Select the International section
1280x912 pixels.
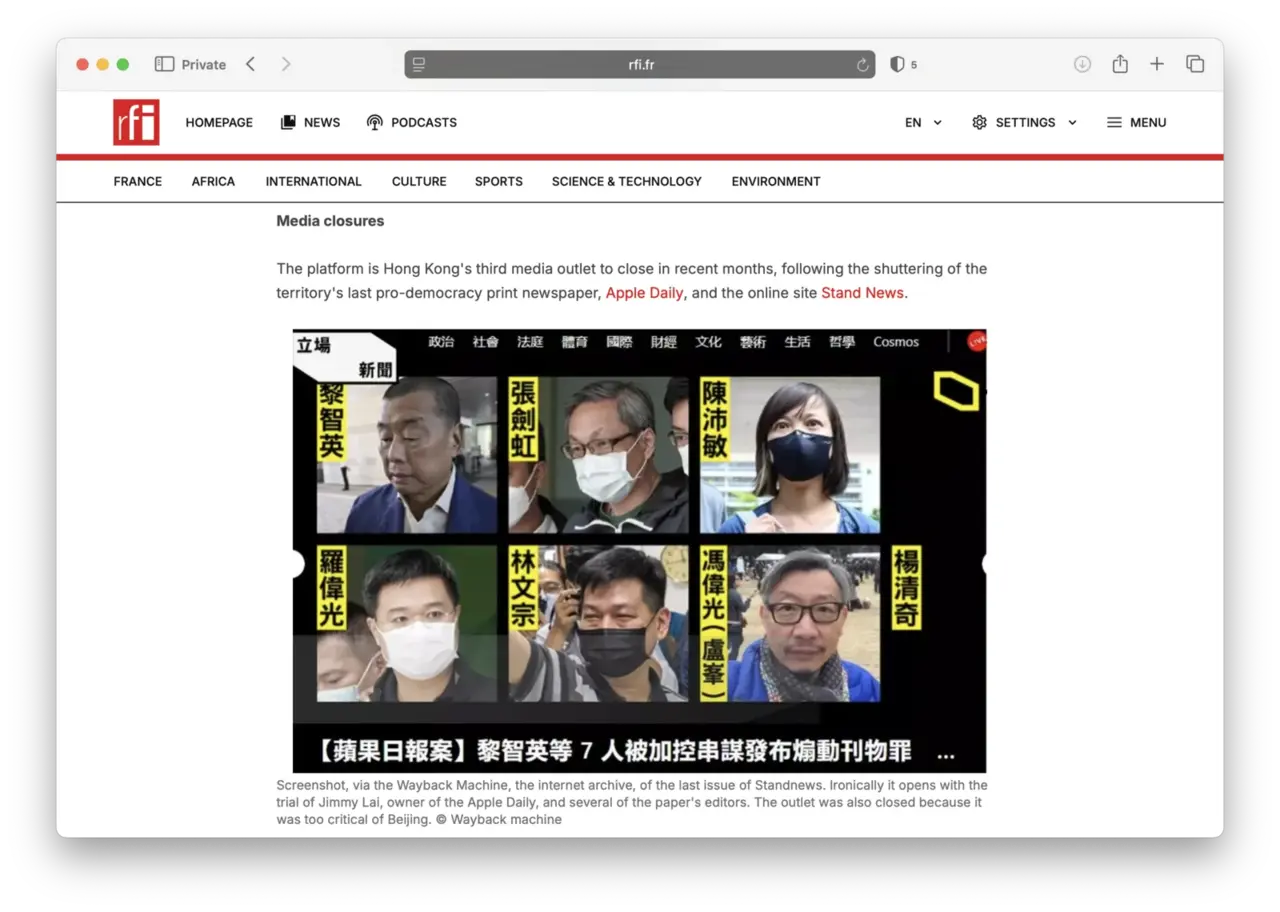[313, 181]
